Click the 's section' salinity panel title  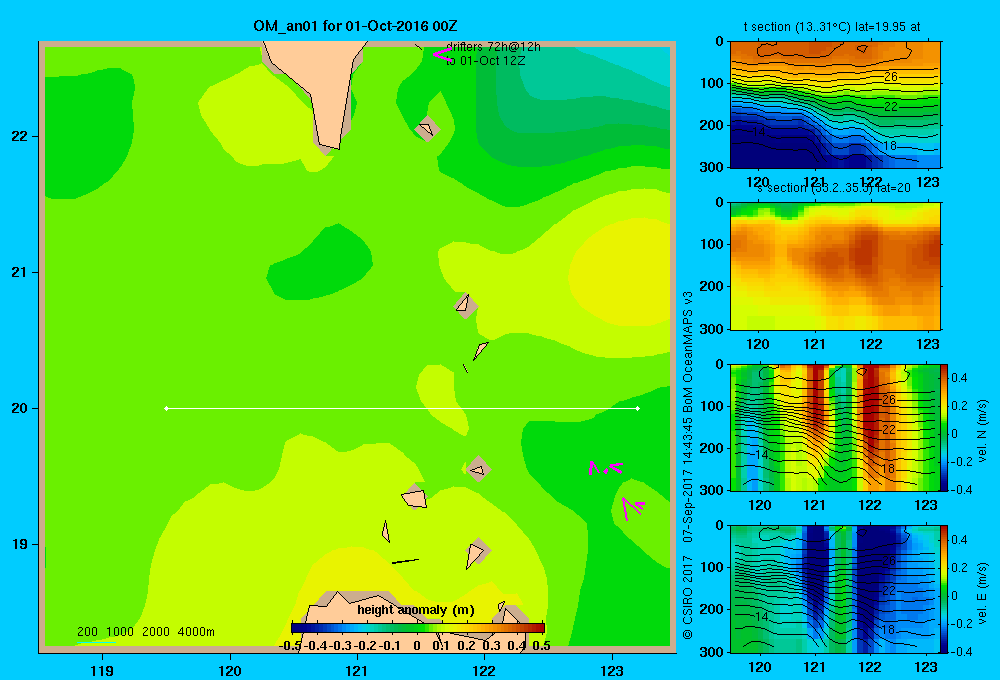tap(834, 188)
